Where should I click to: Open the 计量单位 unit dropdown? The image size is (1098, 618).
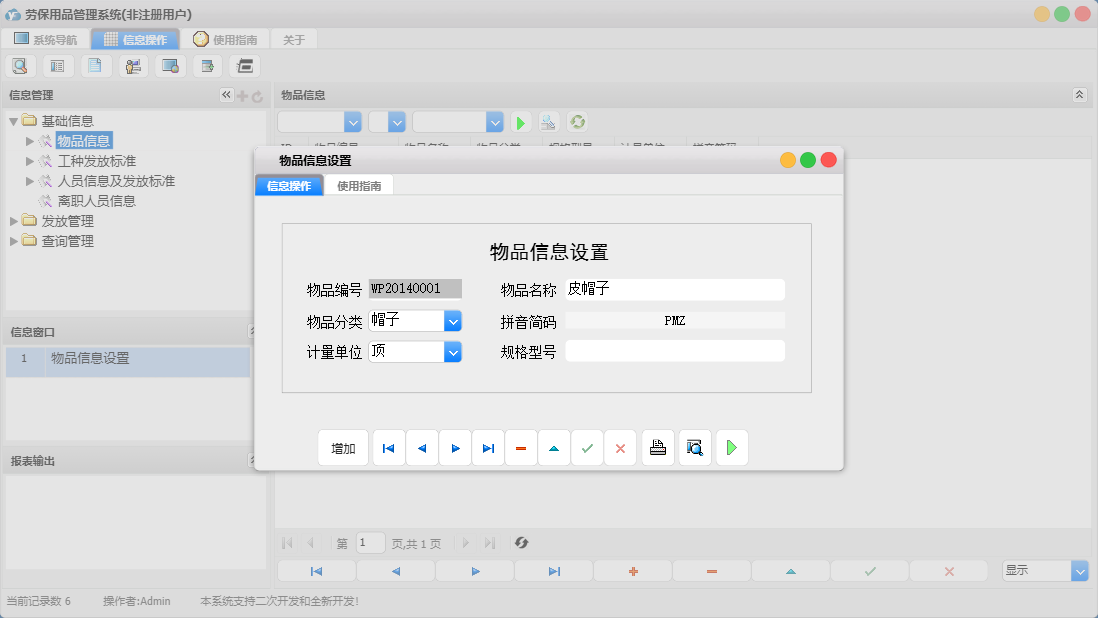tap(452, 351)
